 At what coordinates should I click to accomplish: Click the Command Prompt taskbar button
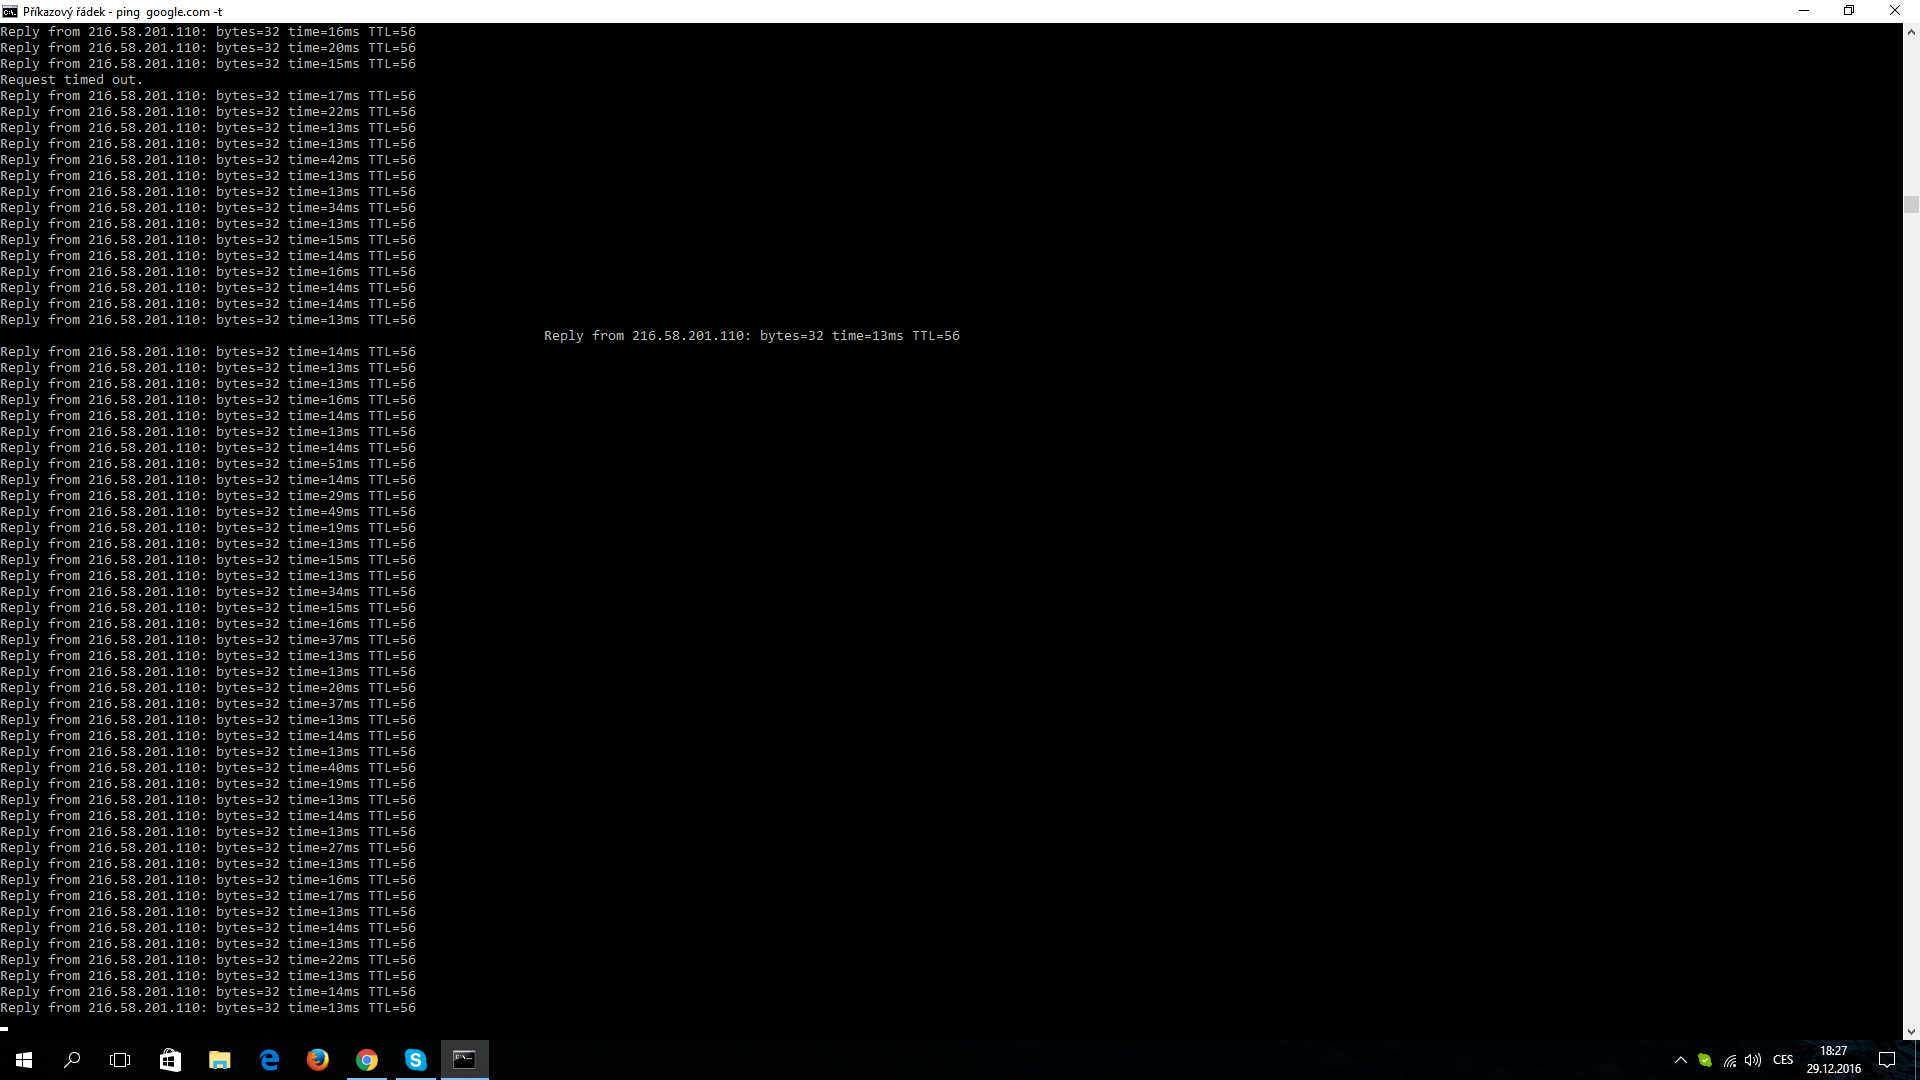[464, 1060]
